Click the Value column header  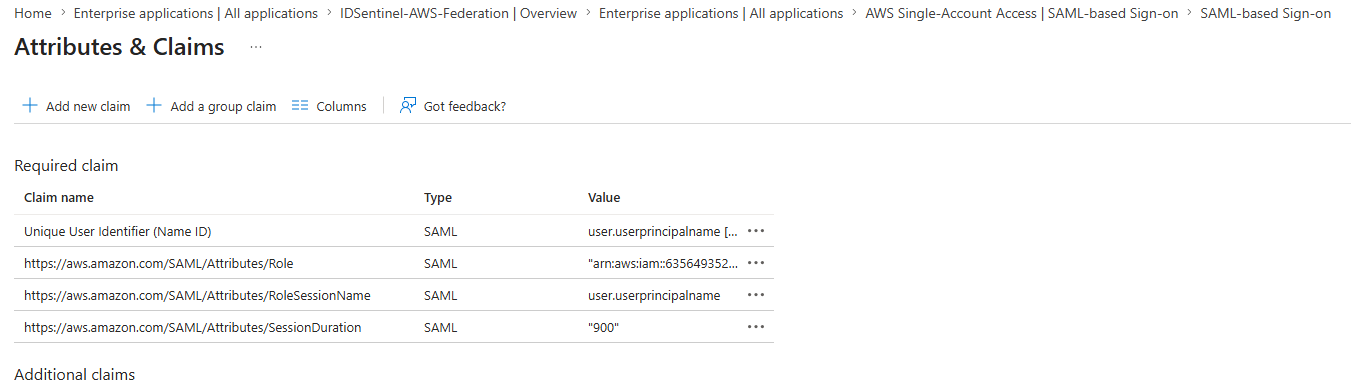604,198
